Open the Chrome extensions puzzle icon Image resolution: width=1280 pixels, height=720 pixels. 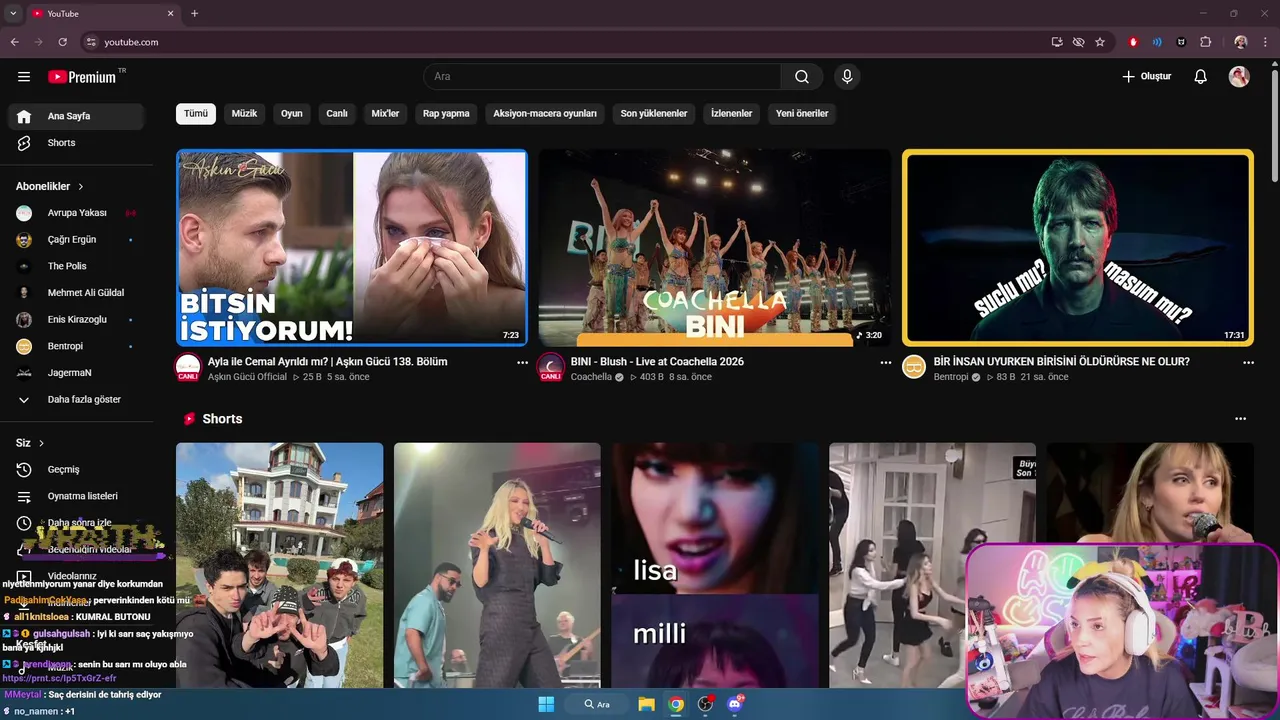(x=1205, y=42)
